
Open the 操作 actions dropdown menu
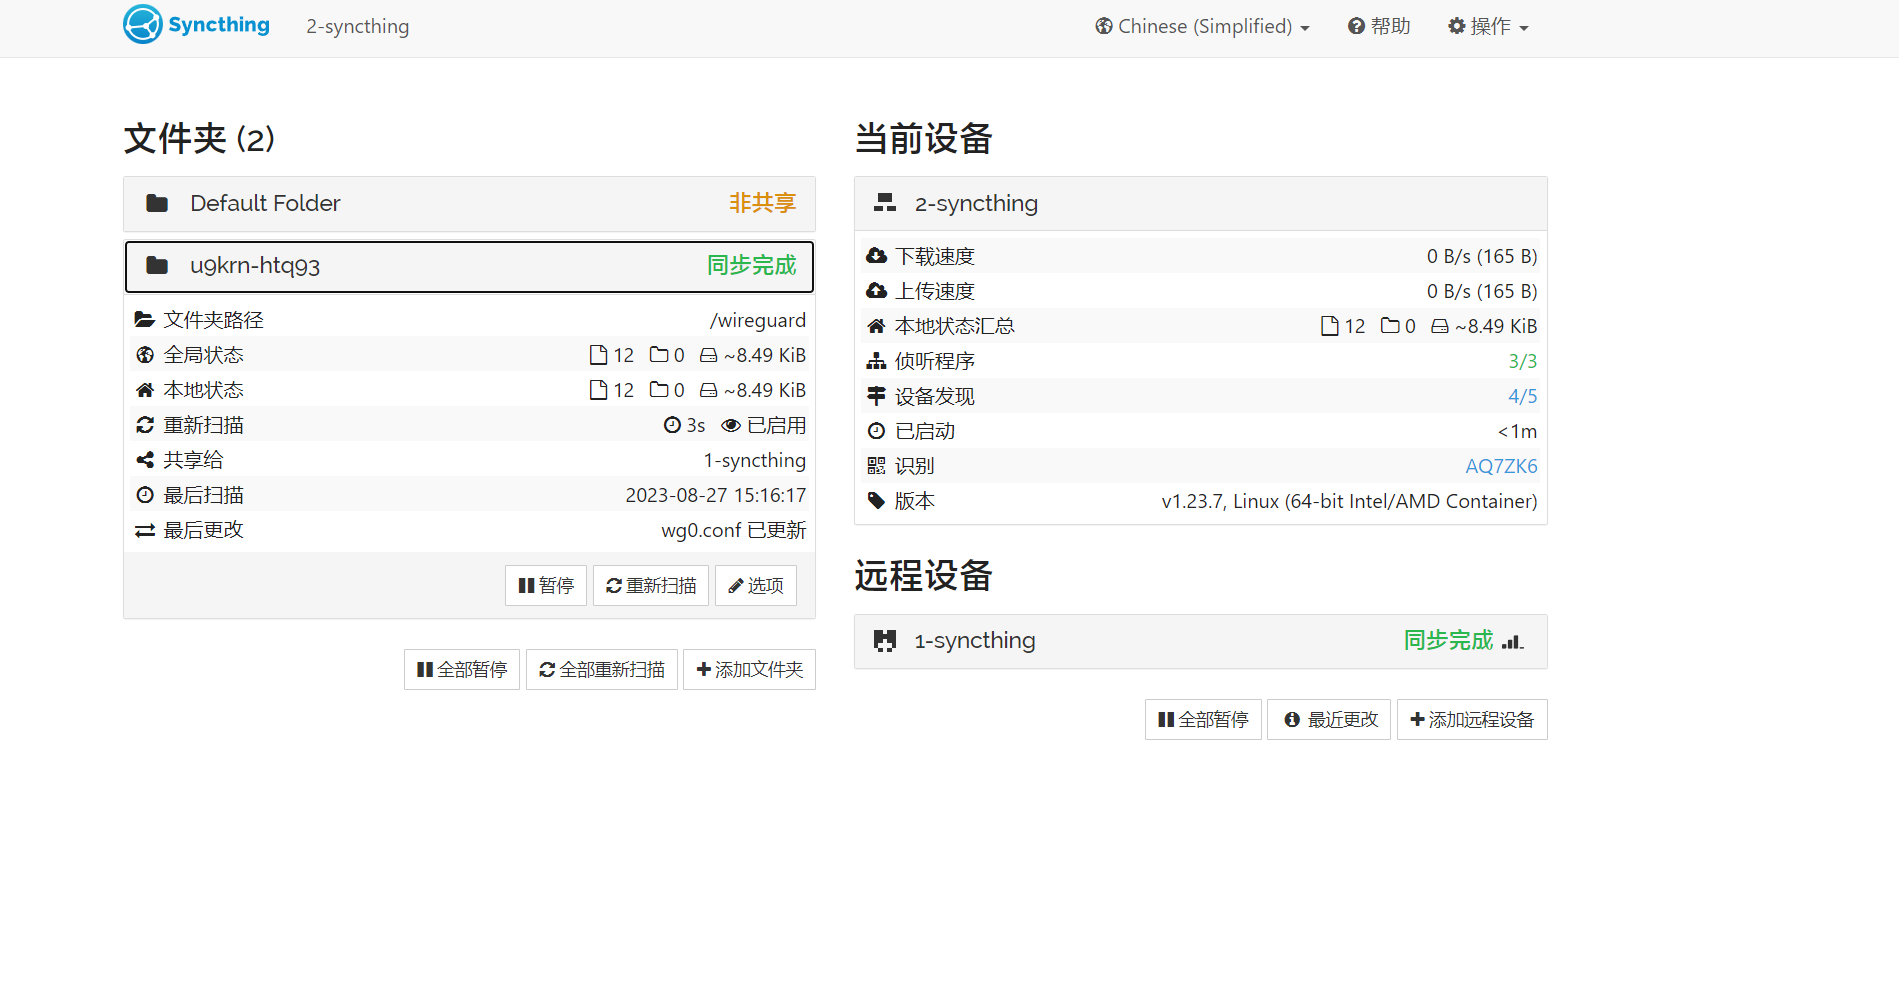(1488, 27)
